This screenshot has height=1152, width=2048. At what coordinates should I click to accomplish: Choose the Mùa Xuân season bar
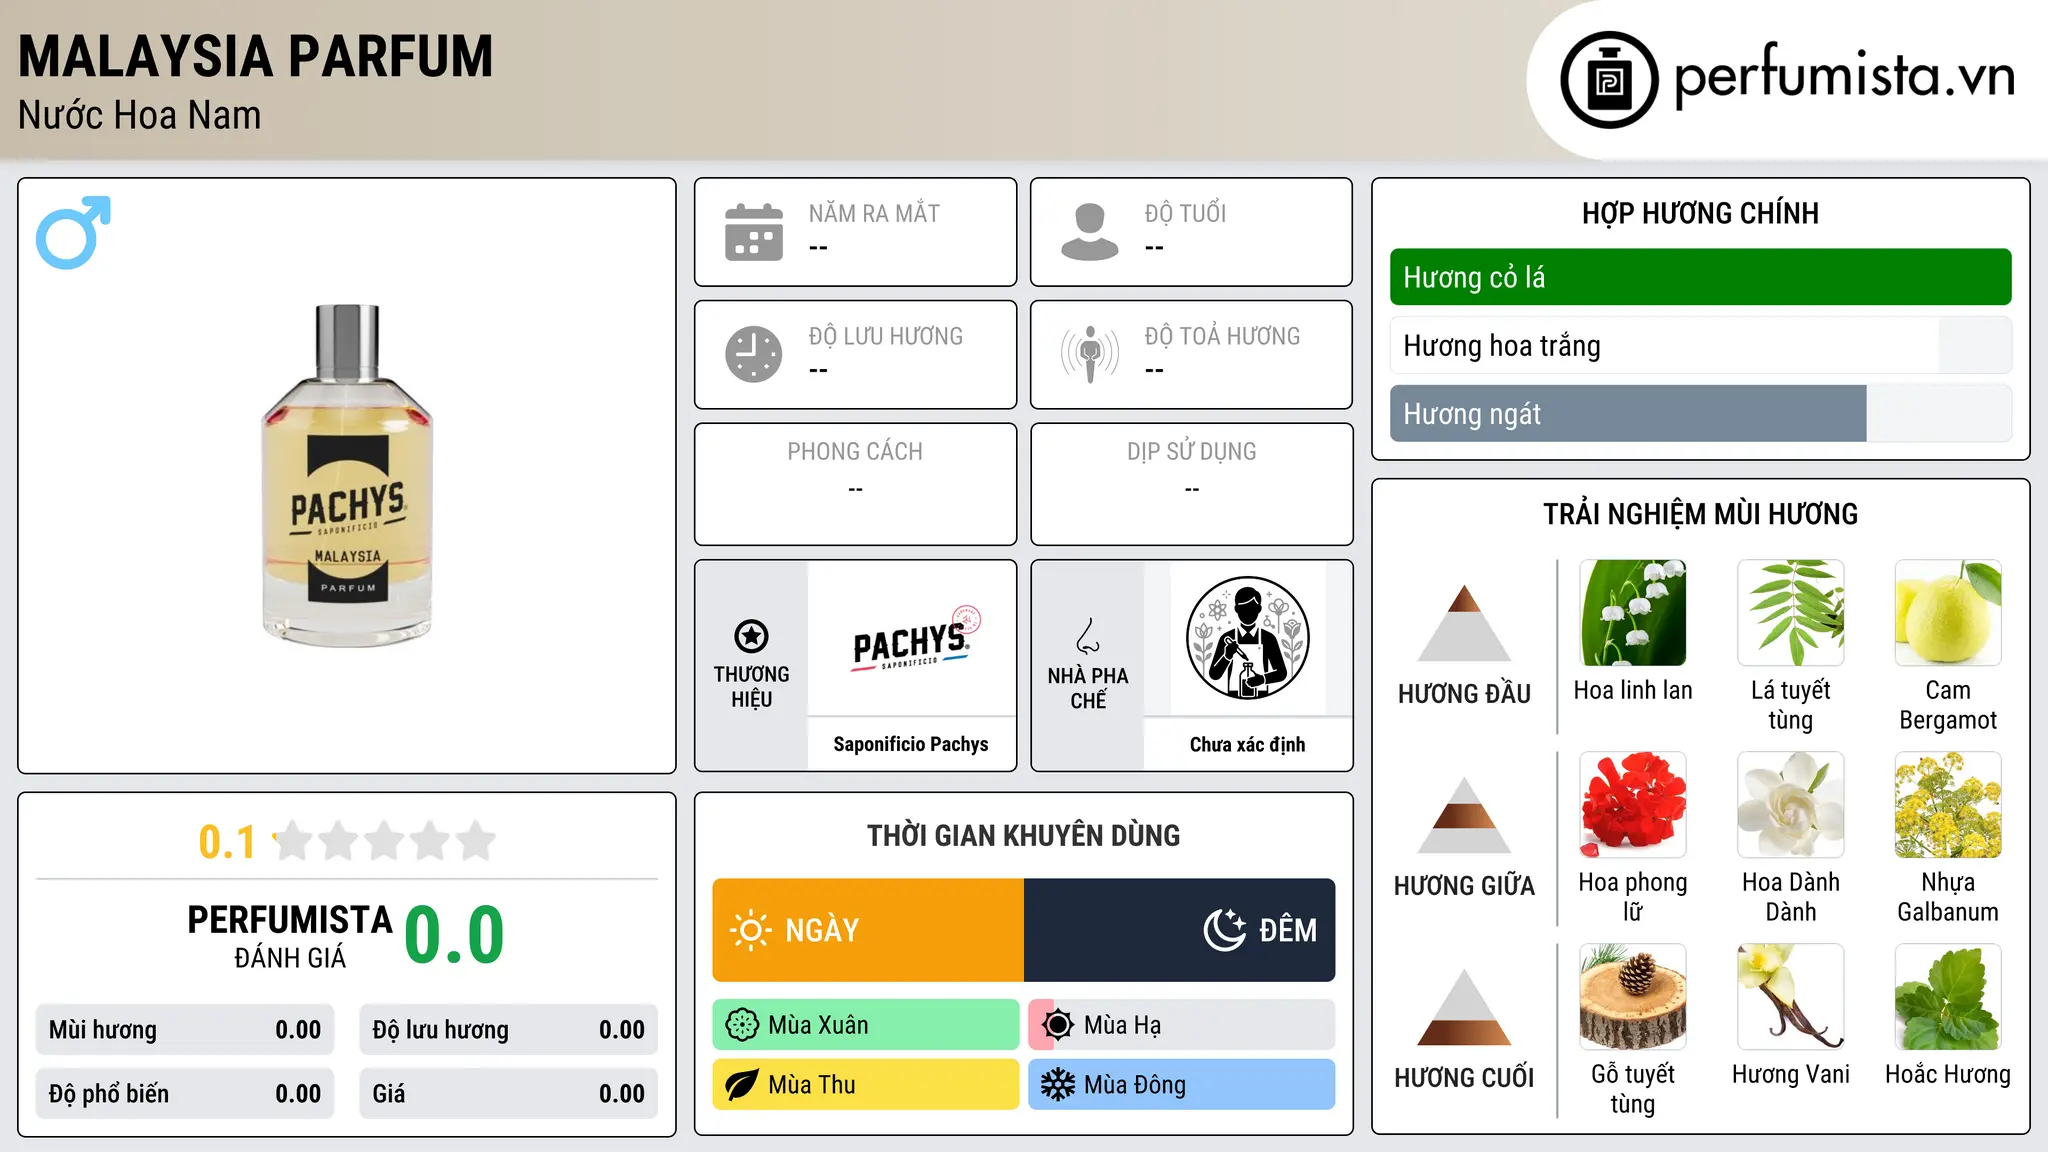[x=866, y=1025]
